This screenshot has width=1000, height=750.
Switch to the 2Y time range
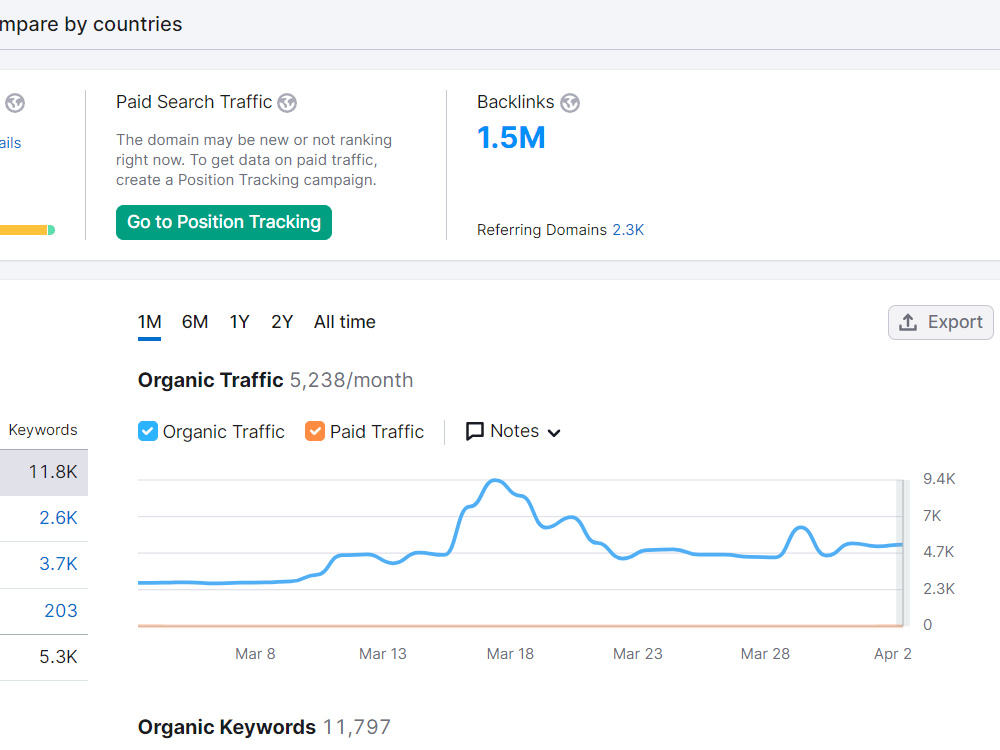click(282, 322)
